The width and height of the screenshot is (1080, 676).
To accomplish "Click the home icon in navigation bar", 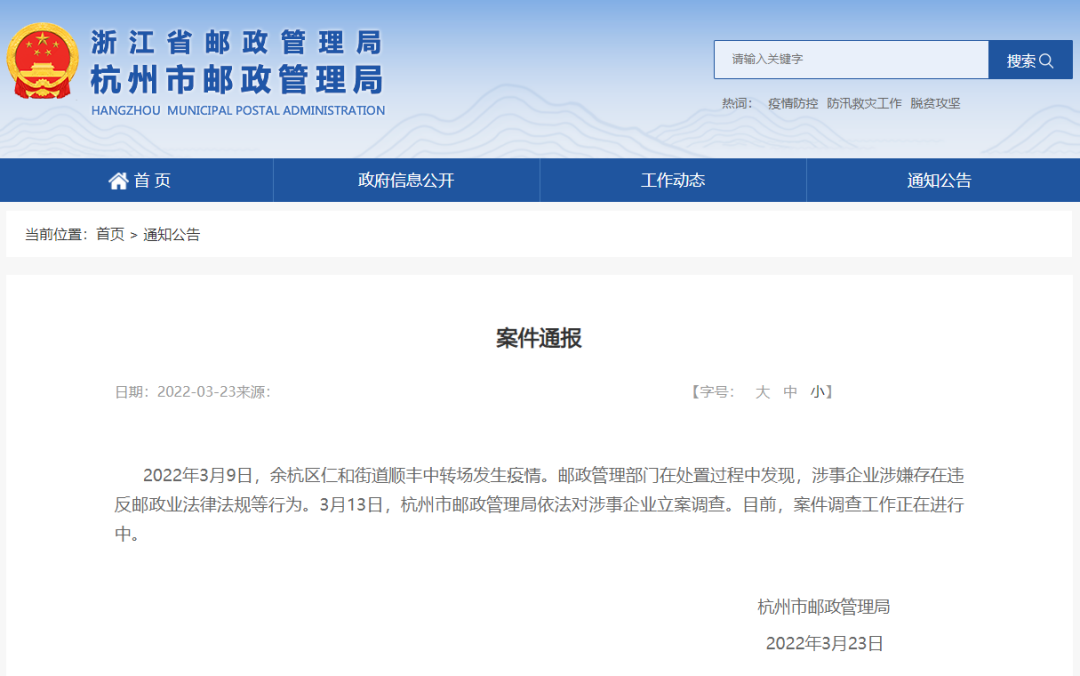I will click(119, 181).
